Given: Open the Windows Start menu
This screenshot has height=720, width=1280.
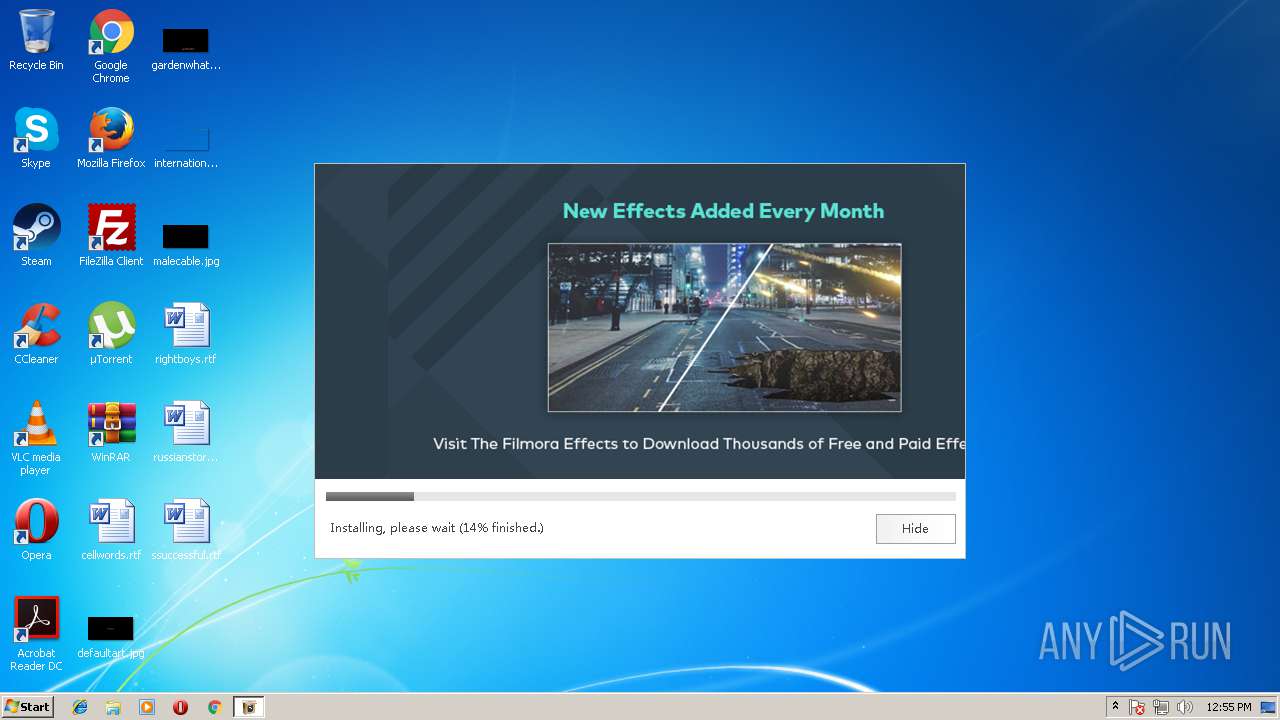Looking at the screenshot, I should (x=27, y=706).
